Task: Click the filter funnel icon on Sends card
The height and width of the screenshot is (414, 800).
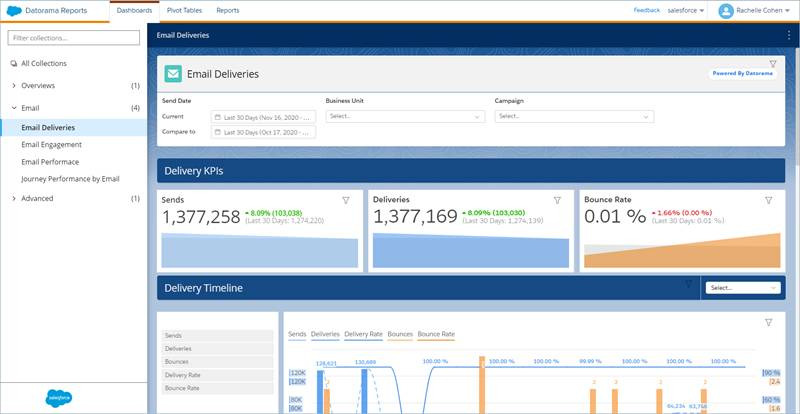Action: (x=346, y=201)
